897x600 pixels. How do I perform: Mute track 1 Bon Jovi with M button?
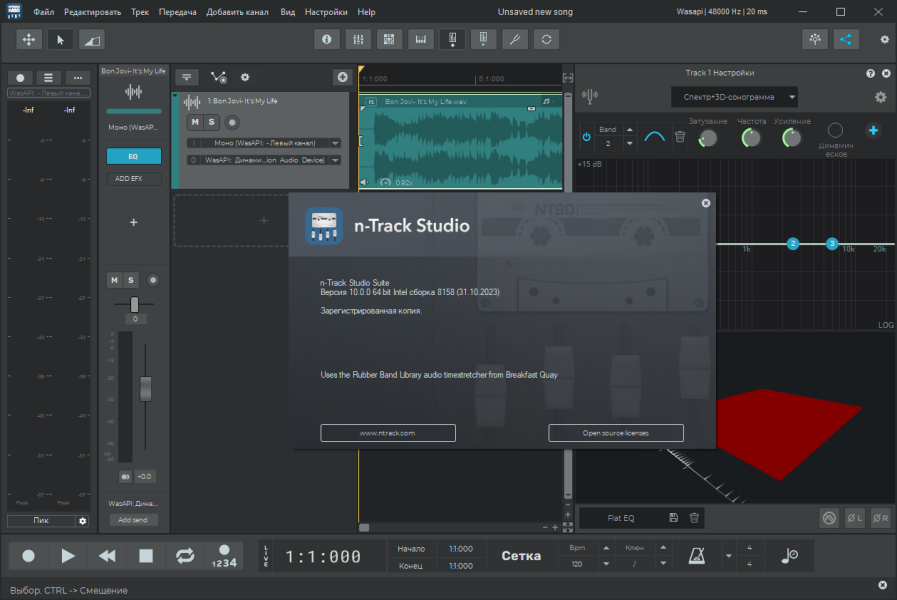pos(195,122)
